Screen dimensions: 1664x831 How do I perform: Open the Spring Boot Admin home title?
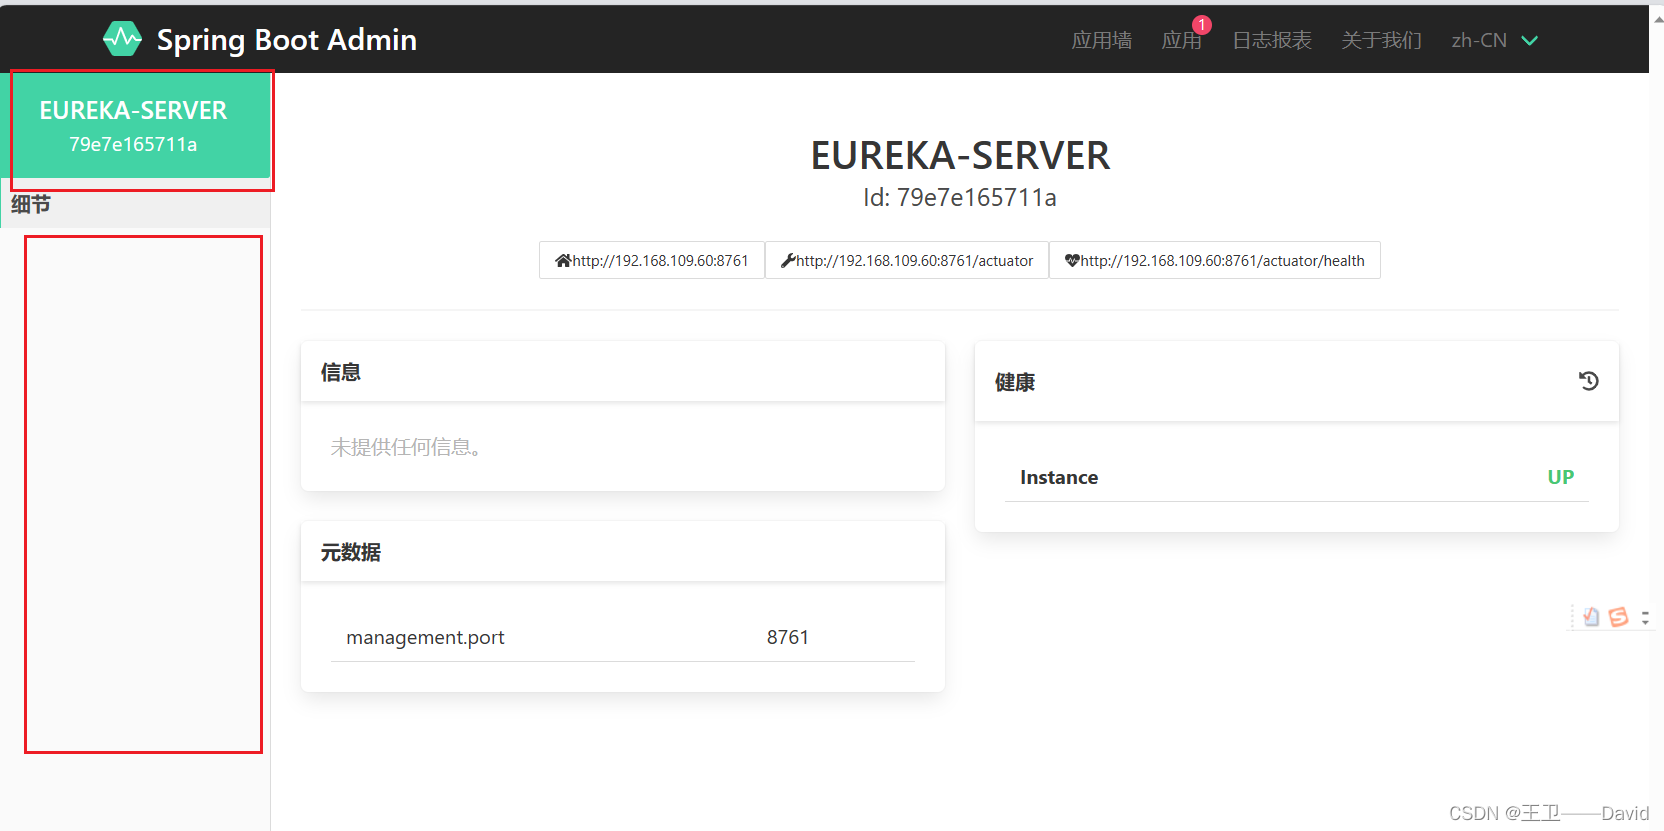286,40
